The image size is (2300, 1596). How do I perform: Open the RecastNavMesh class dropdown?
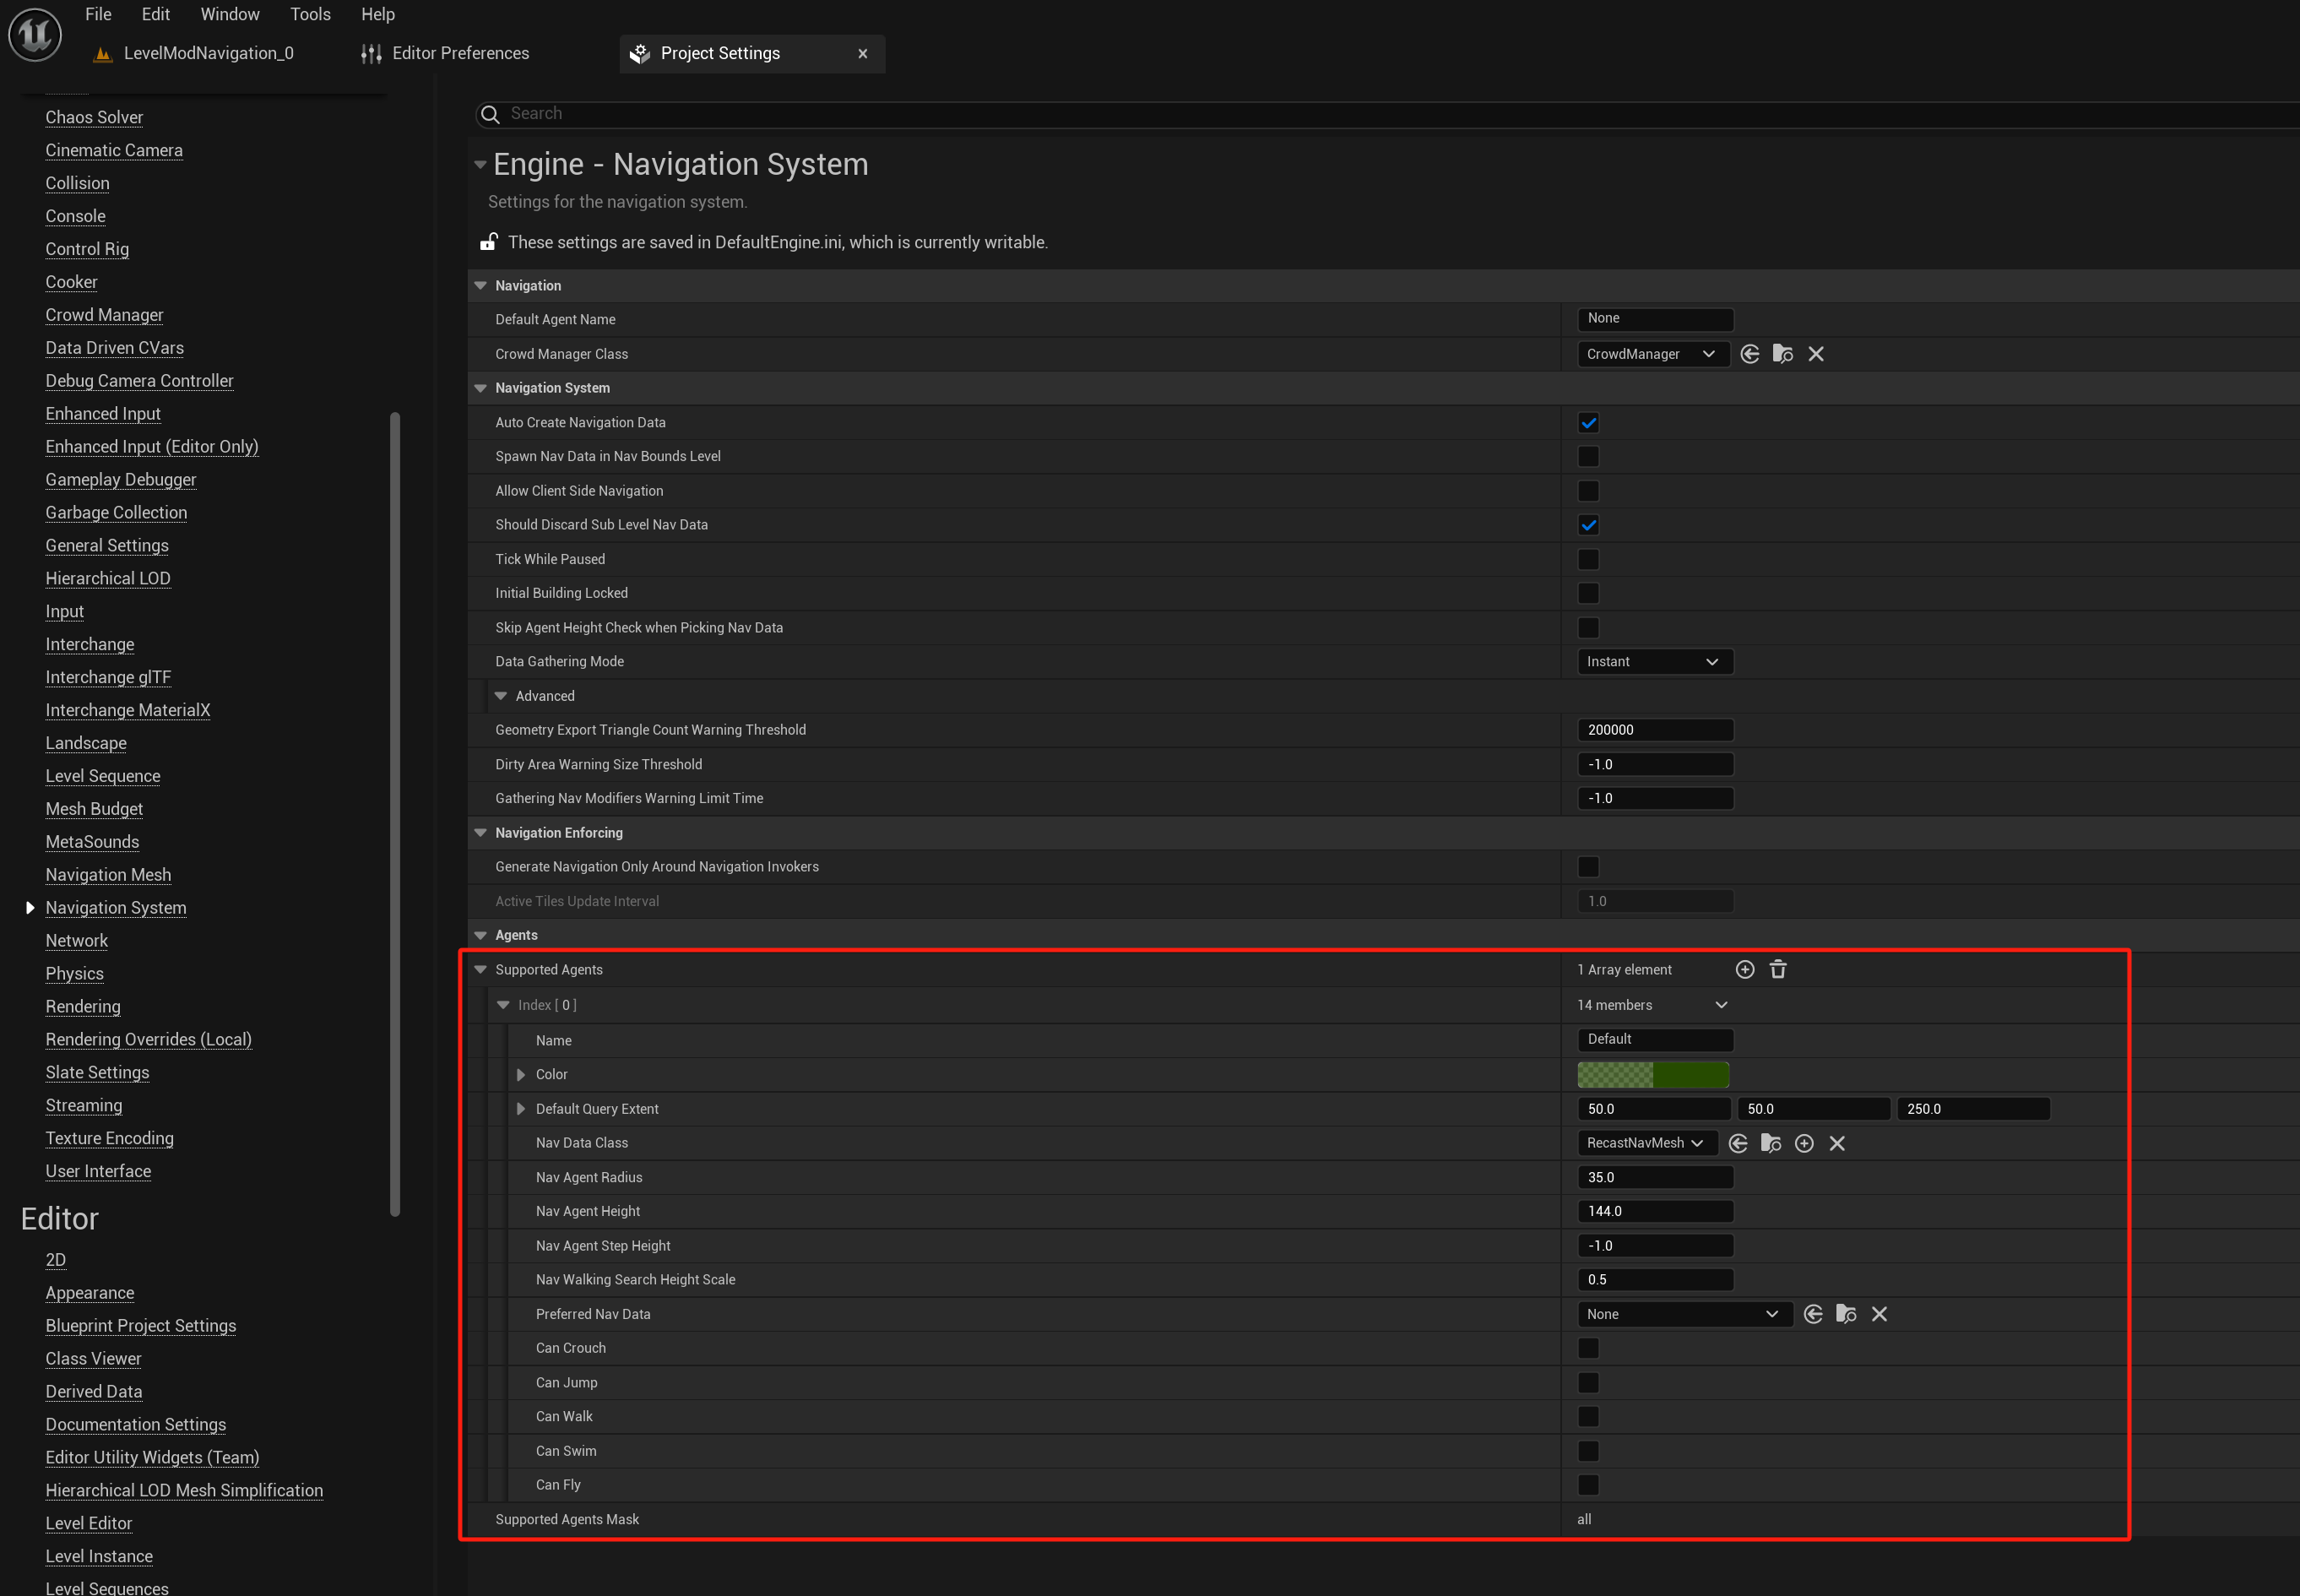coord(1645,1143)
